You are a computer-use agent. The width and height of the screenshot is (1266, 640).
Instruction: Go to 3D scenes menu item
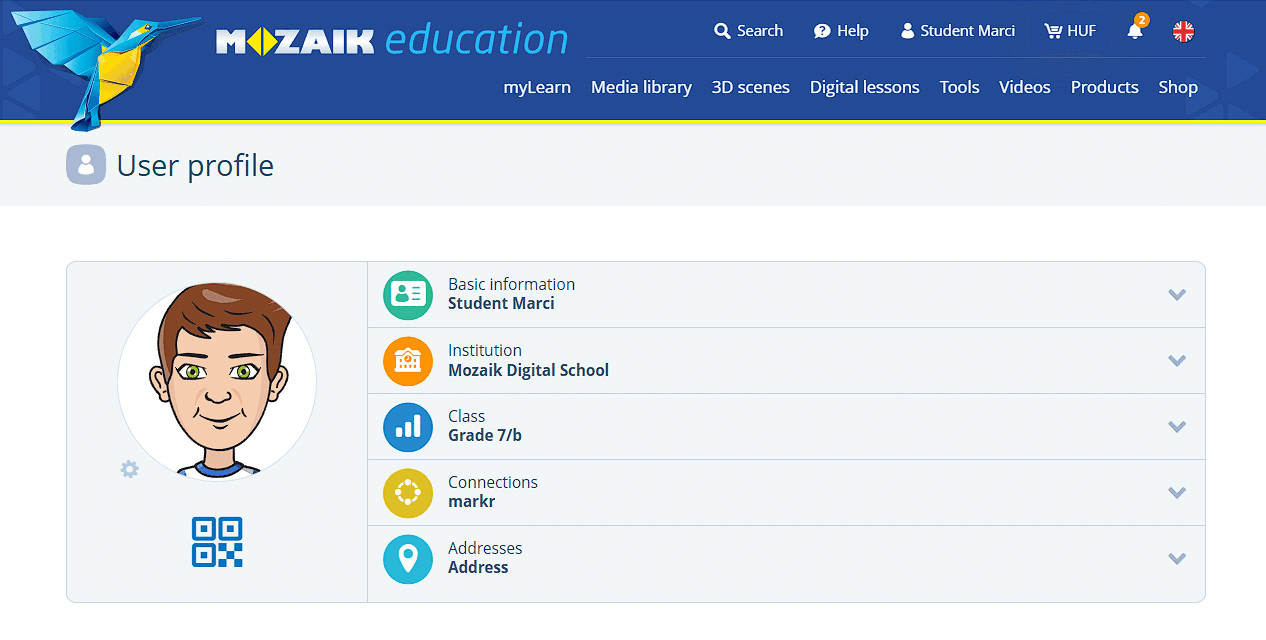[x=750, y=87]
